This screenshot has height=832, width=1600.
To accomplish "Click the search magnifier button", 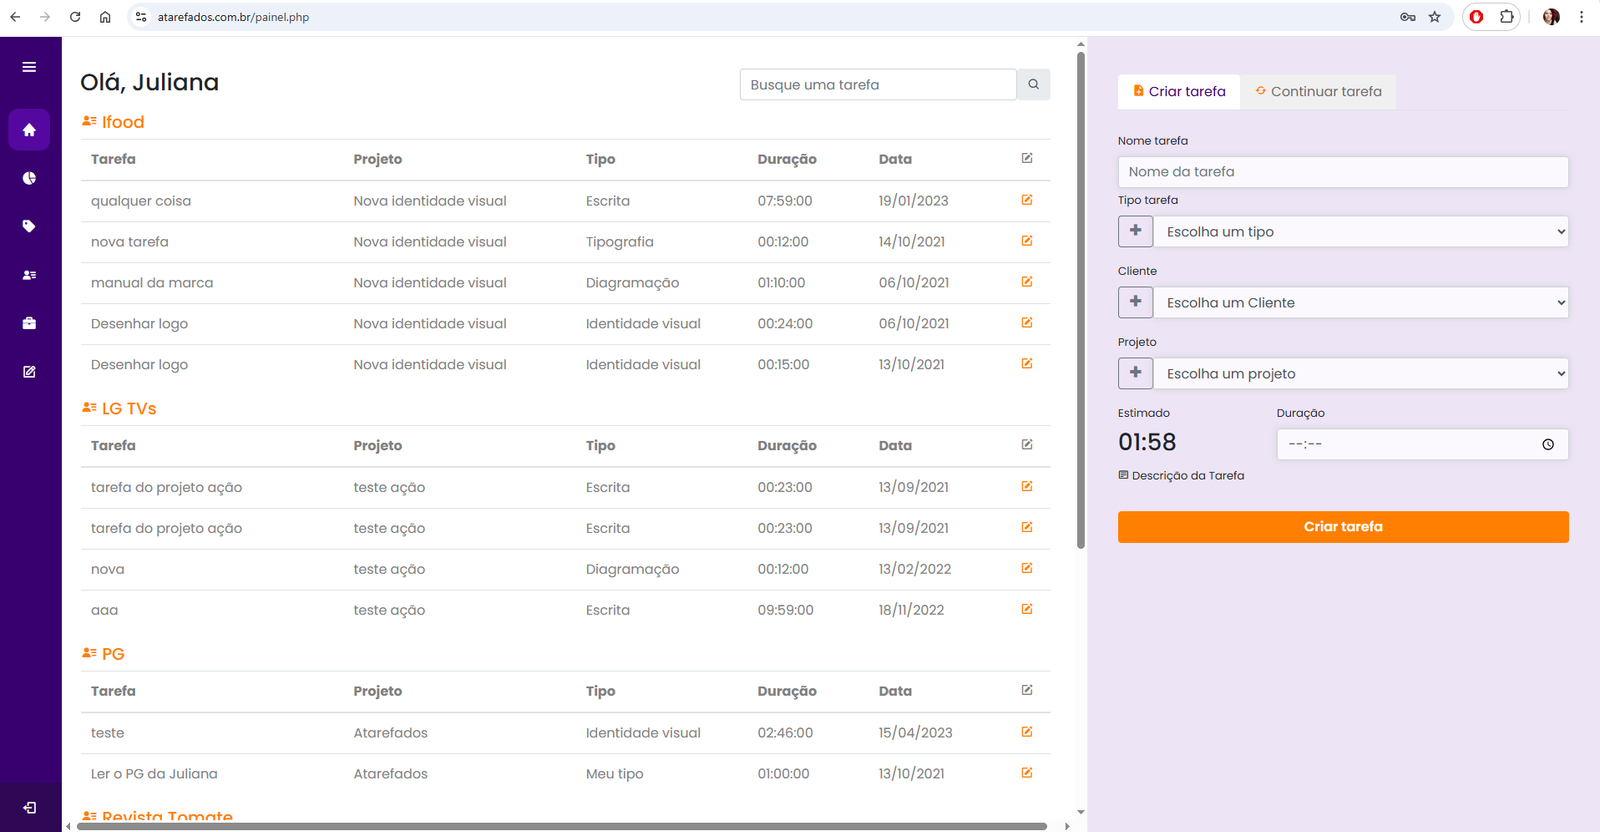I will [x=1033, y=85].
